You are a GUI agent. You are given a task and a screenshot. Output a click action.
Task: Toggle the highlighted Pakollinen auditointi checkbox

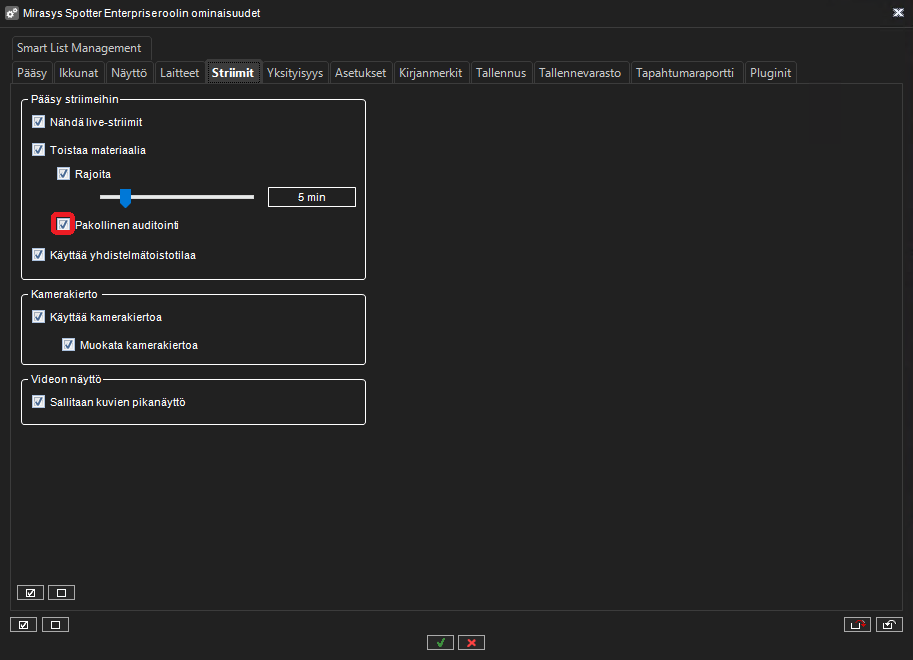63,223
